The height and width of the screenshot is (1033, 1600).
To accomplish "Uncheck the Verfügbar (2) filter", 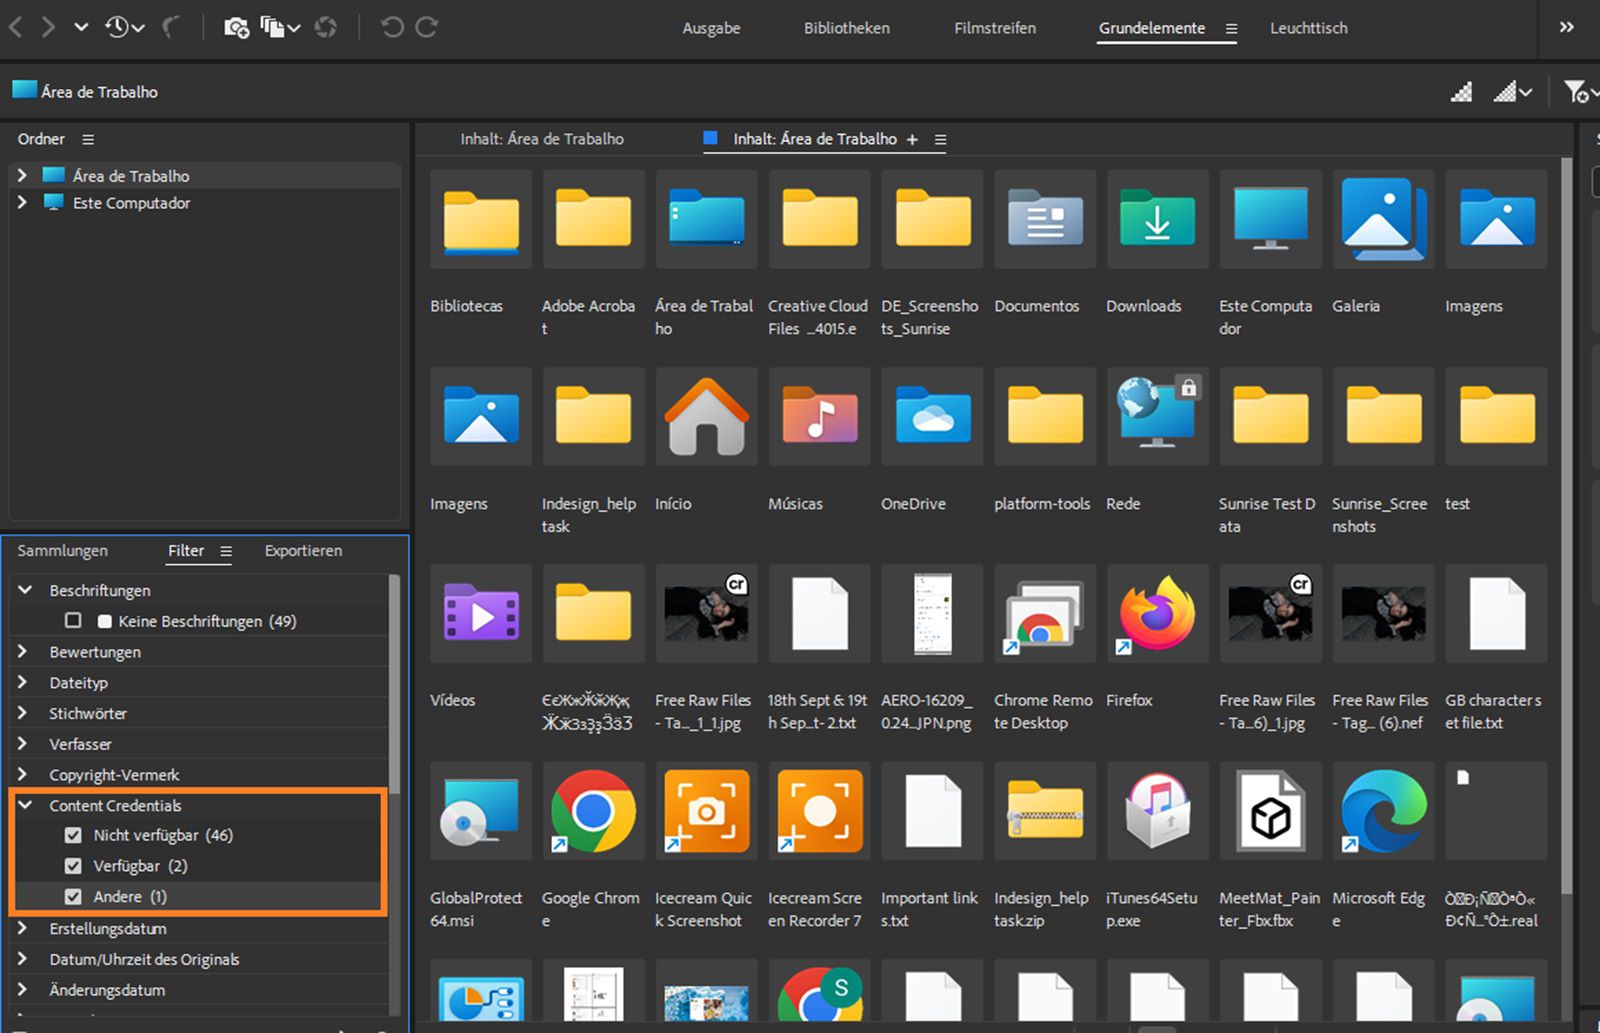I will point(73,866).
